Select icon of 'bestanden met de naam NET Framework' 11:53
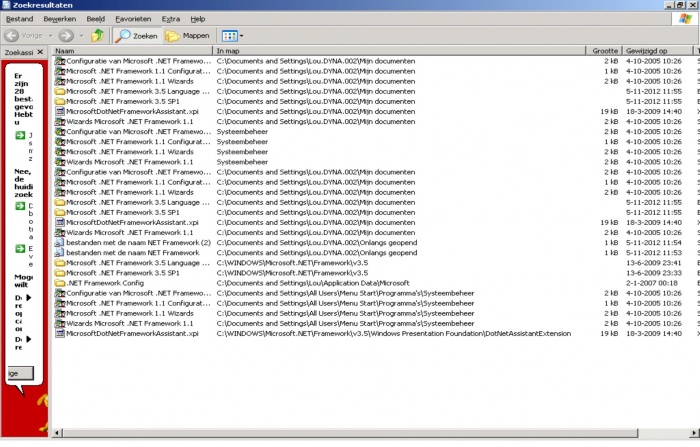 59,253
